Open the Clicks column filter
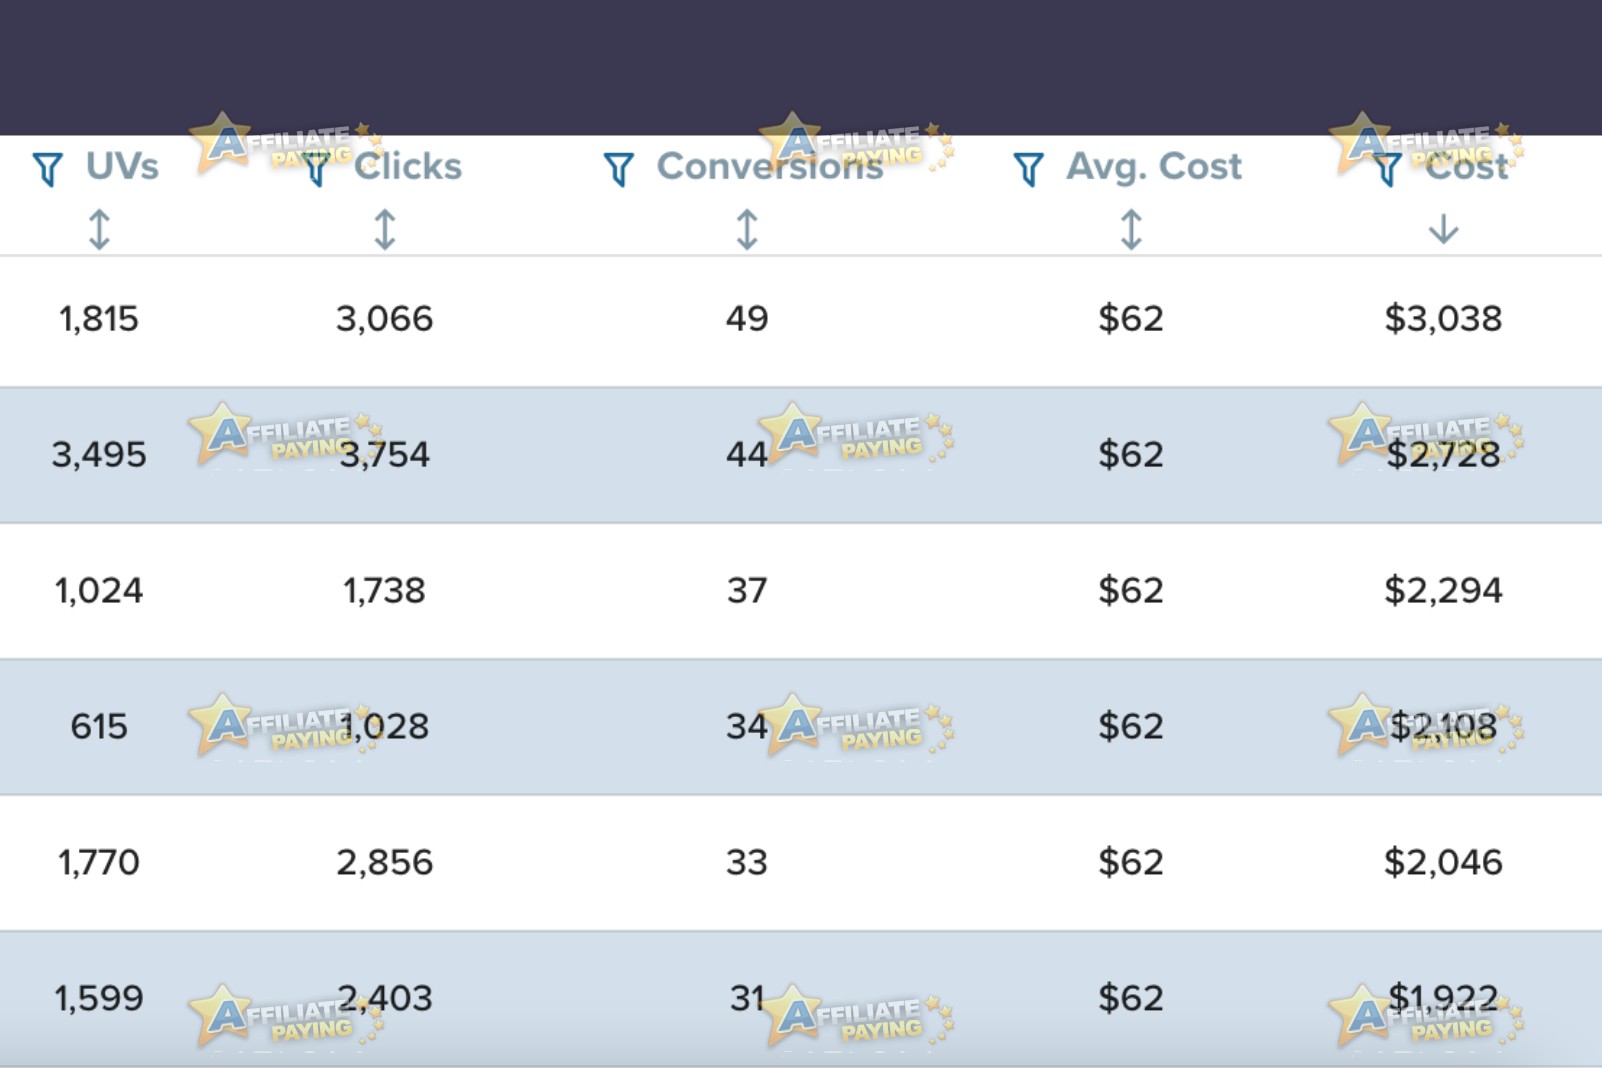Viewport: 1602px width, 1068px height. pyautogui.click(x=316, y=169)
